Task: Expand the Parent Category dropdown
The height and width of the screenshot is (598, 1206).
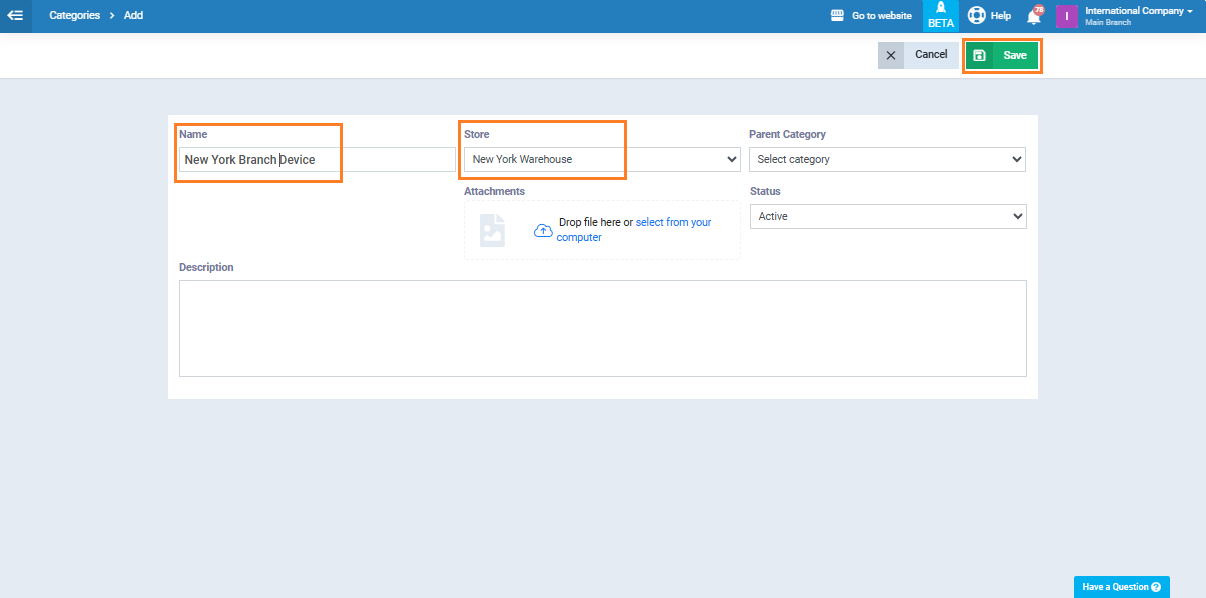Action: point(887,159)
